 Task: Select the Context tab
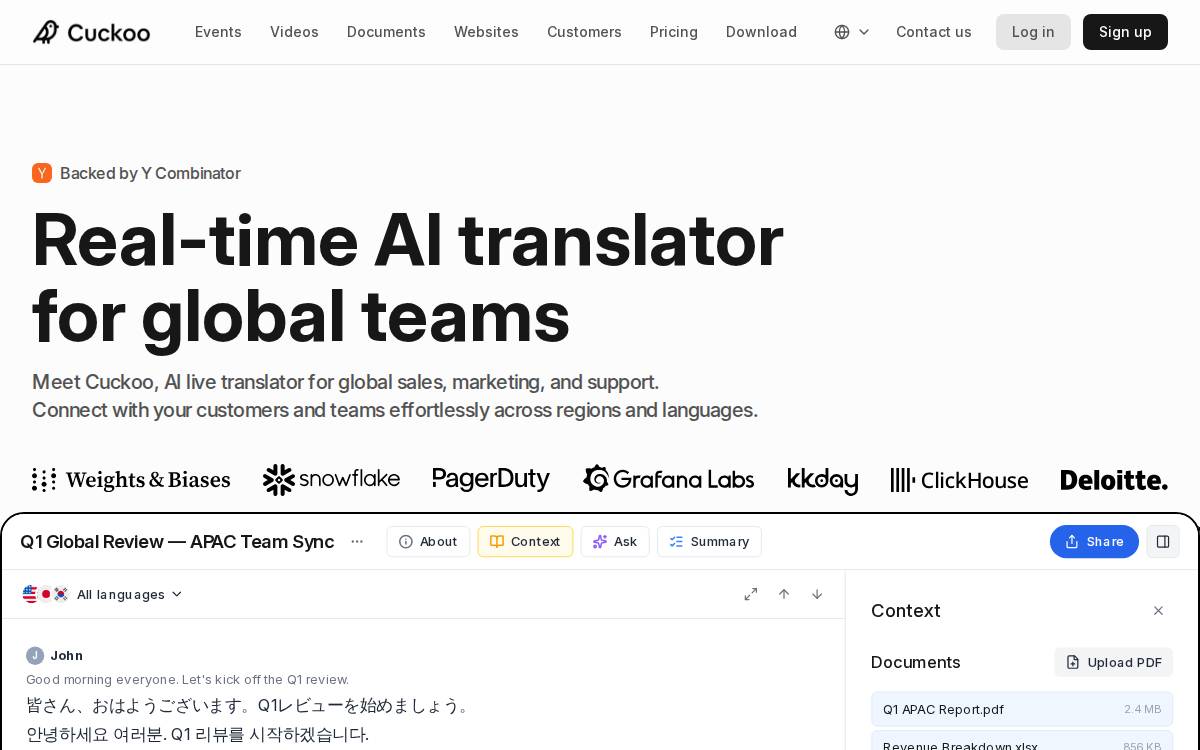pos(525,541)
